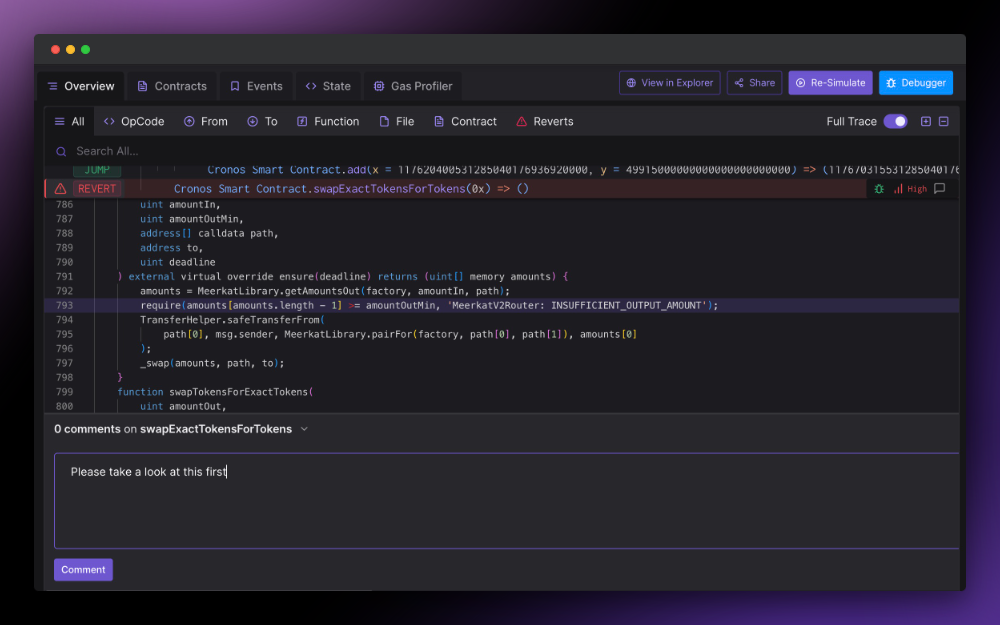
Task: Open the Events tab
Action: 256,86
